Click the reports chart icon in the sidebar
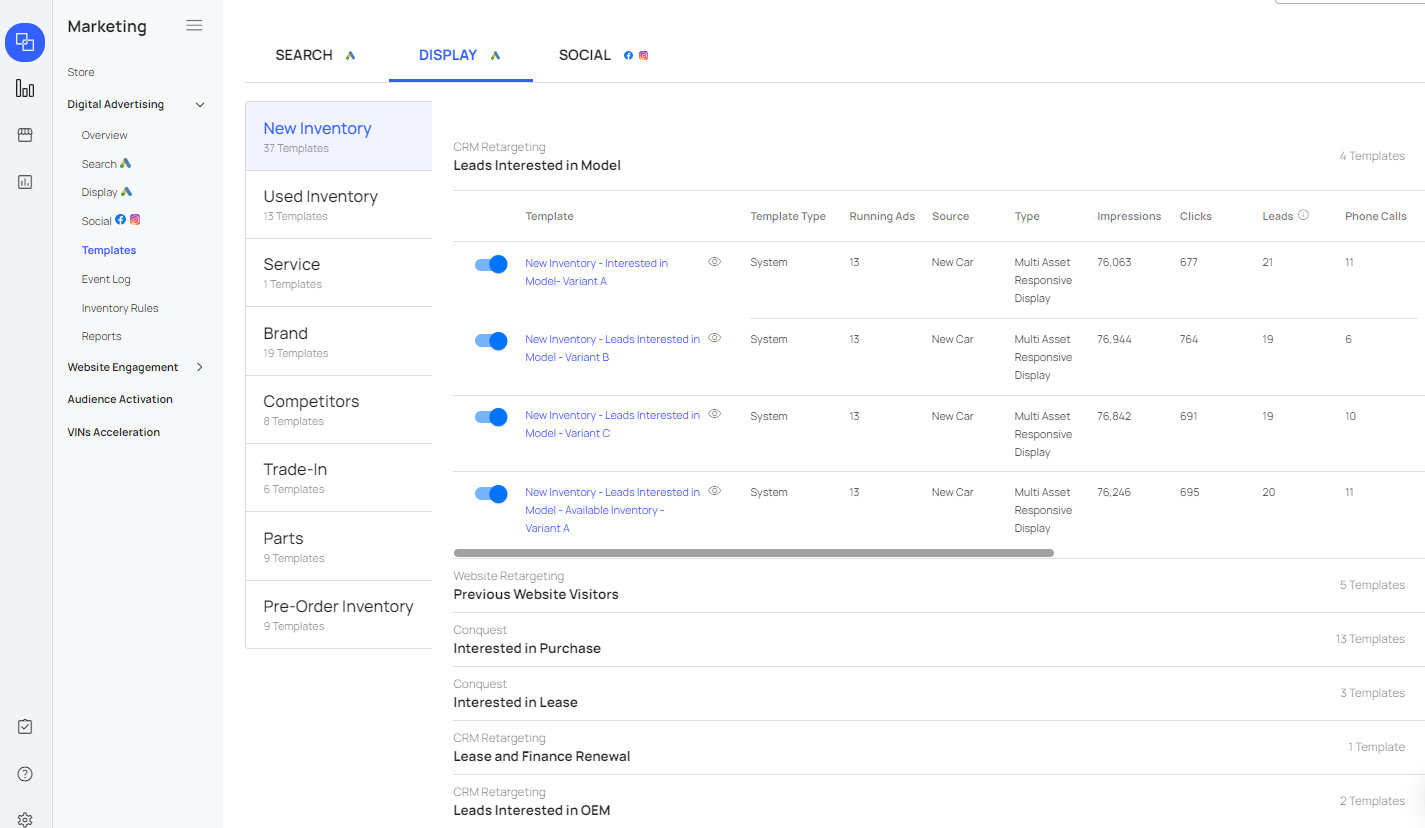 24,181
